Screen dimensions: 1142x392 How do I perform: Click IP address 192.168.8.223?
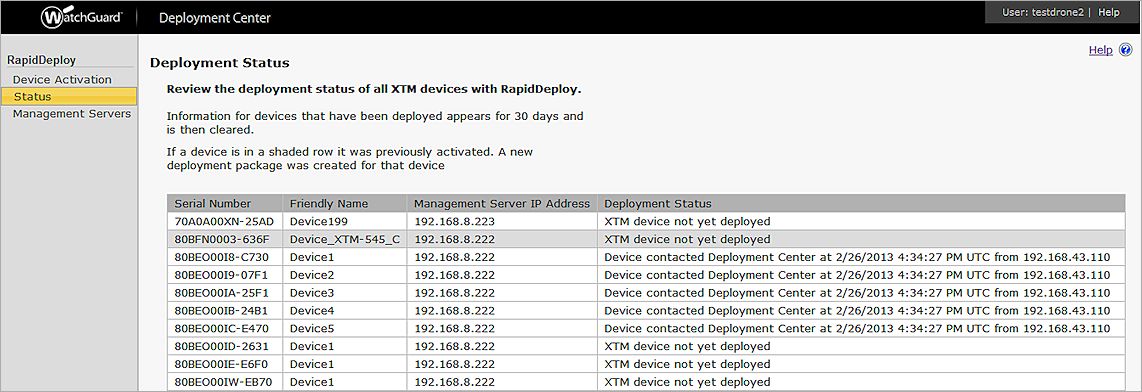pos(454,222)
